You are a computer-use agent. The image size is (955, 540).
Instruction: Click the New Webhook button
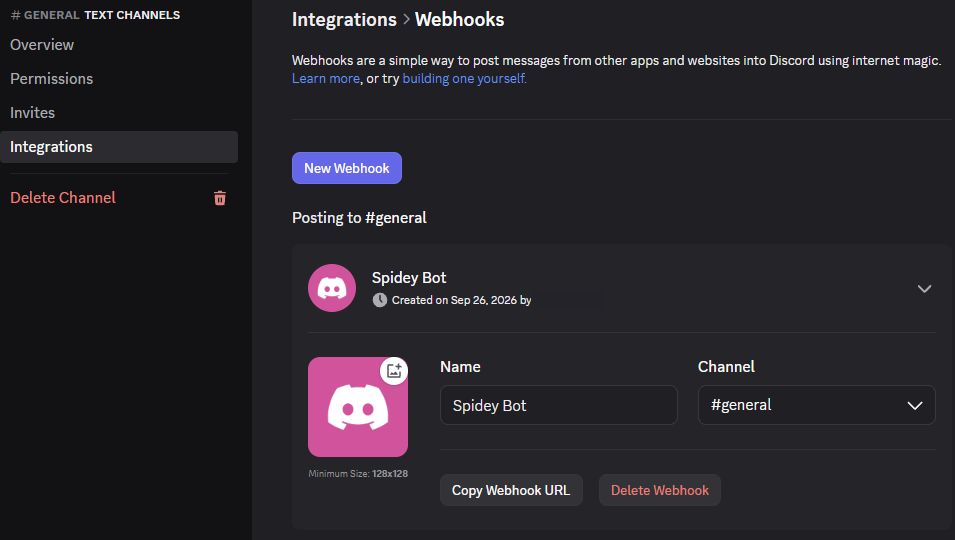(347, 168)
